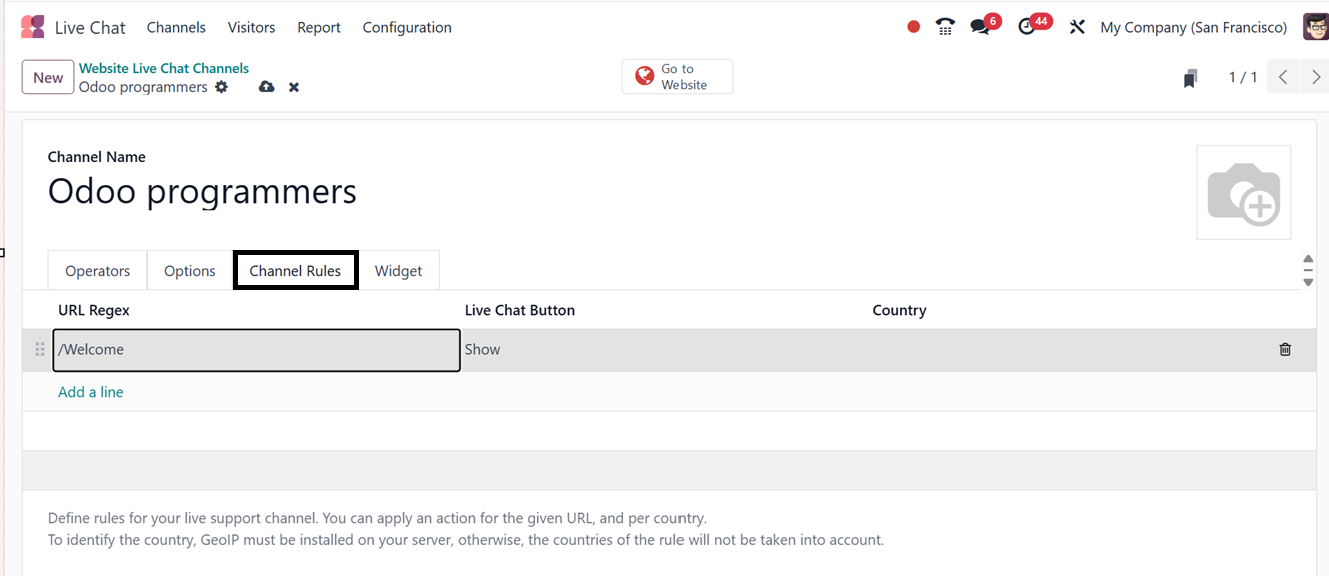Go to next record with right arrow
This screenshot has width=1329, height=576.
pos(1315,77)
